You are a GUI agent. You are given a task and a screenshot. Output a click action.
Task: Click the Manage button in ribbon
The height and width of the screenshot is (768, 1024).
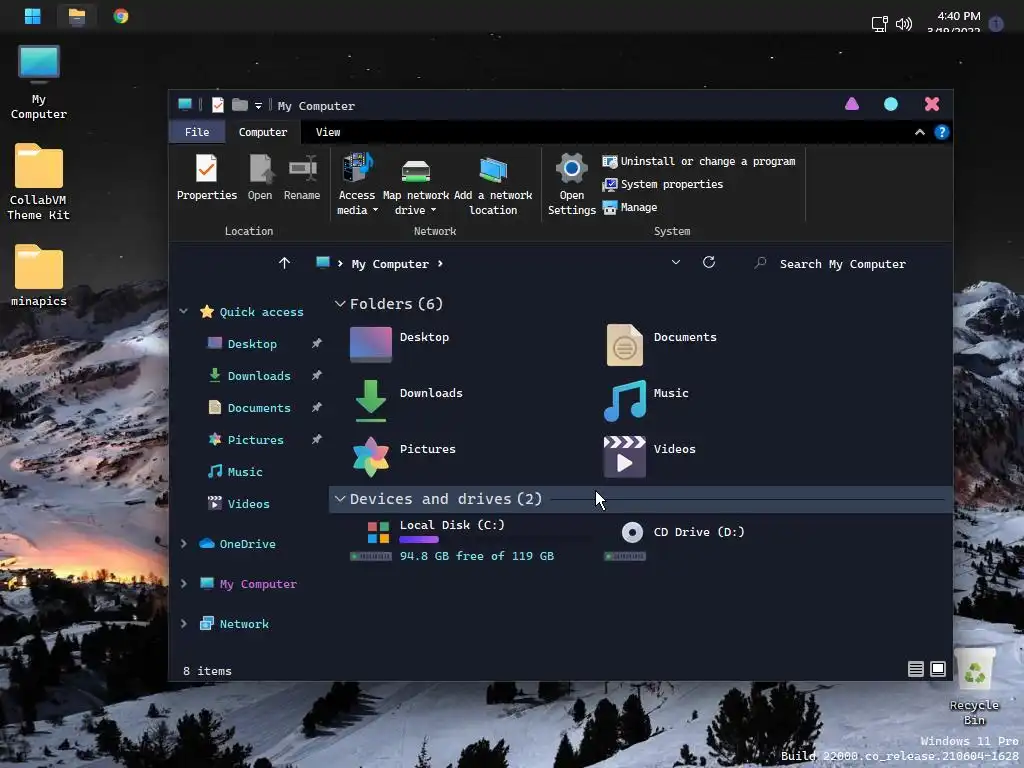[x=630, y=207]
